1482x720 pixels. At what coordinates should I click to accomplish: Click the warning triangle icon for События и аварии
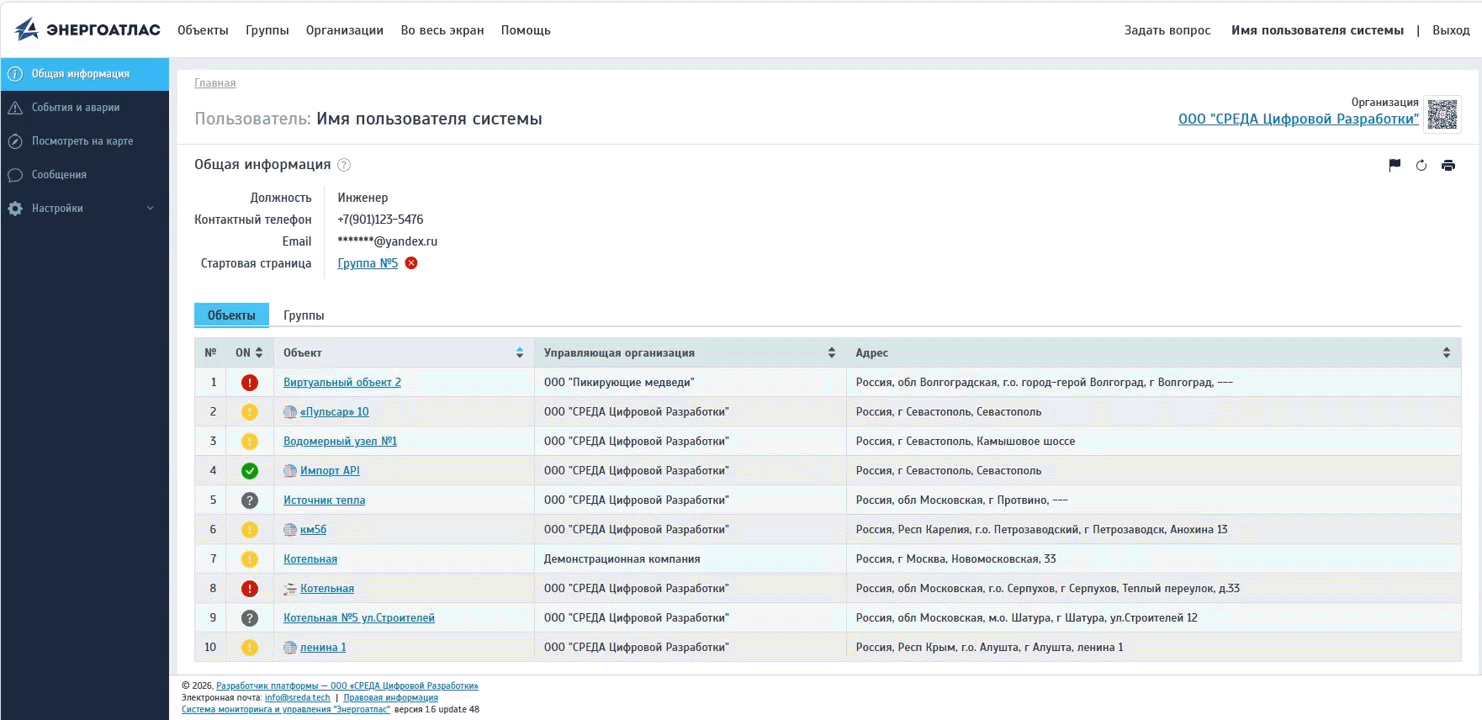(15, 107)
